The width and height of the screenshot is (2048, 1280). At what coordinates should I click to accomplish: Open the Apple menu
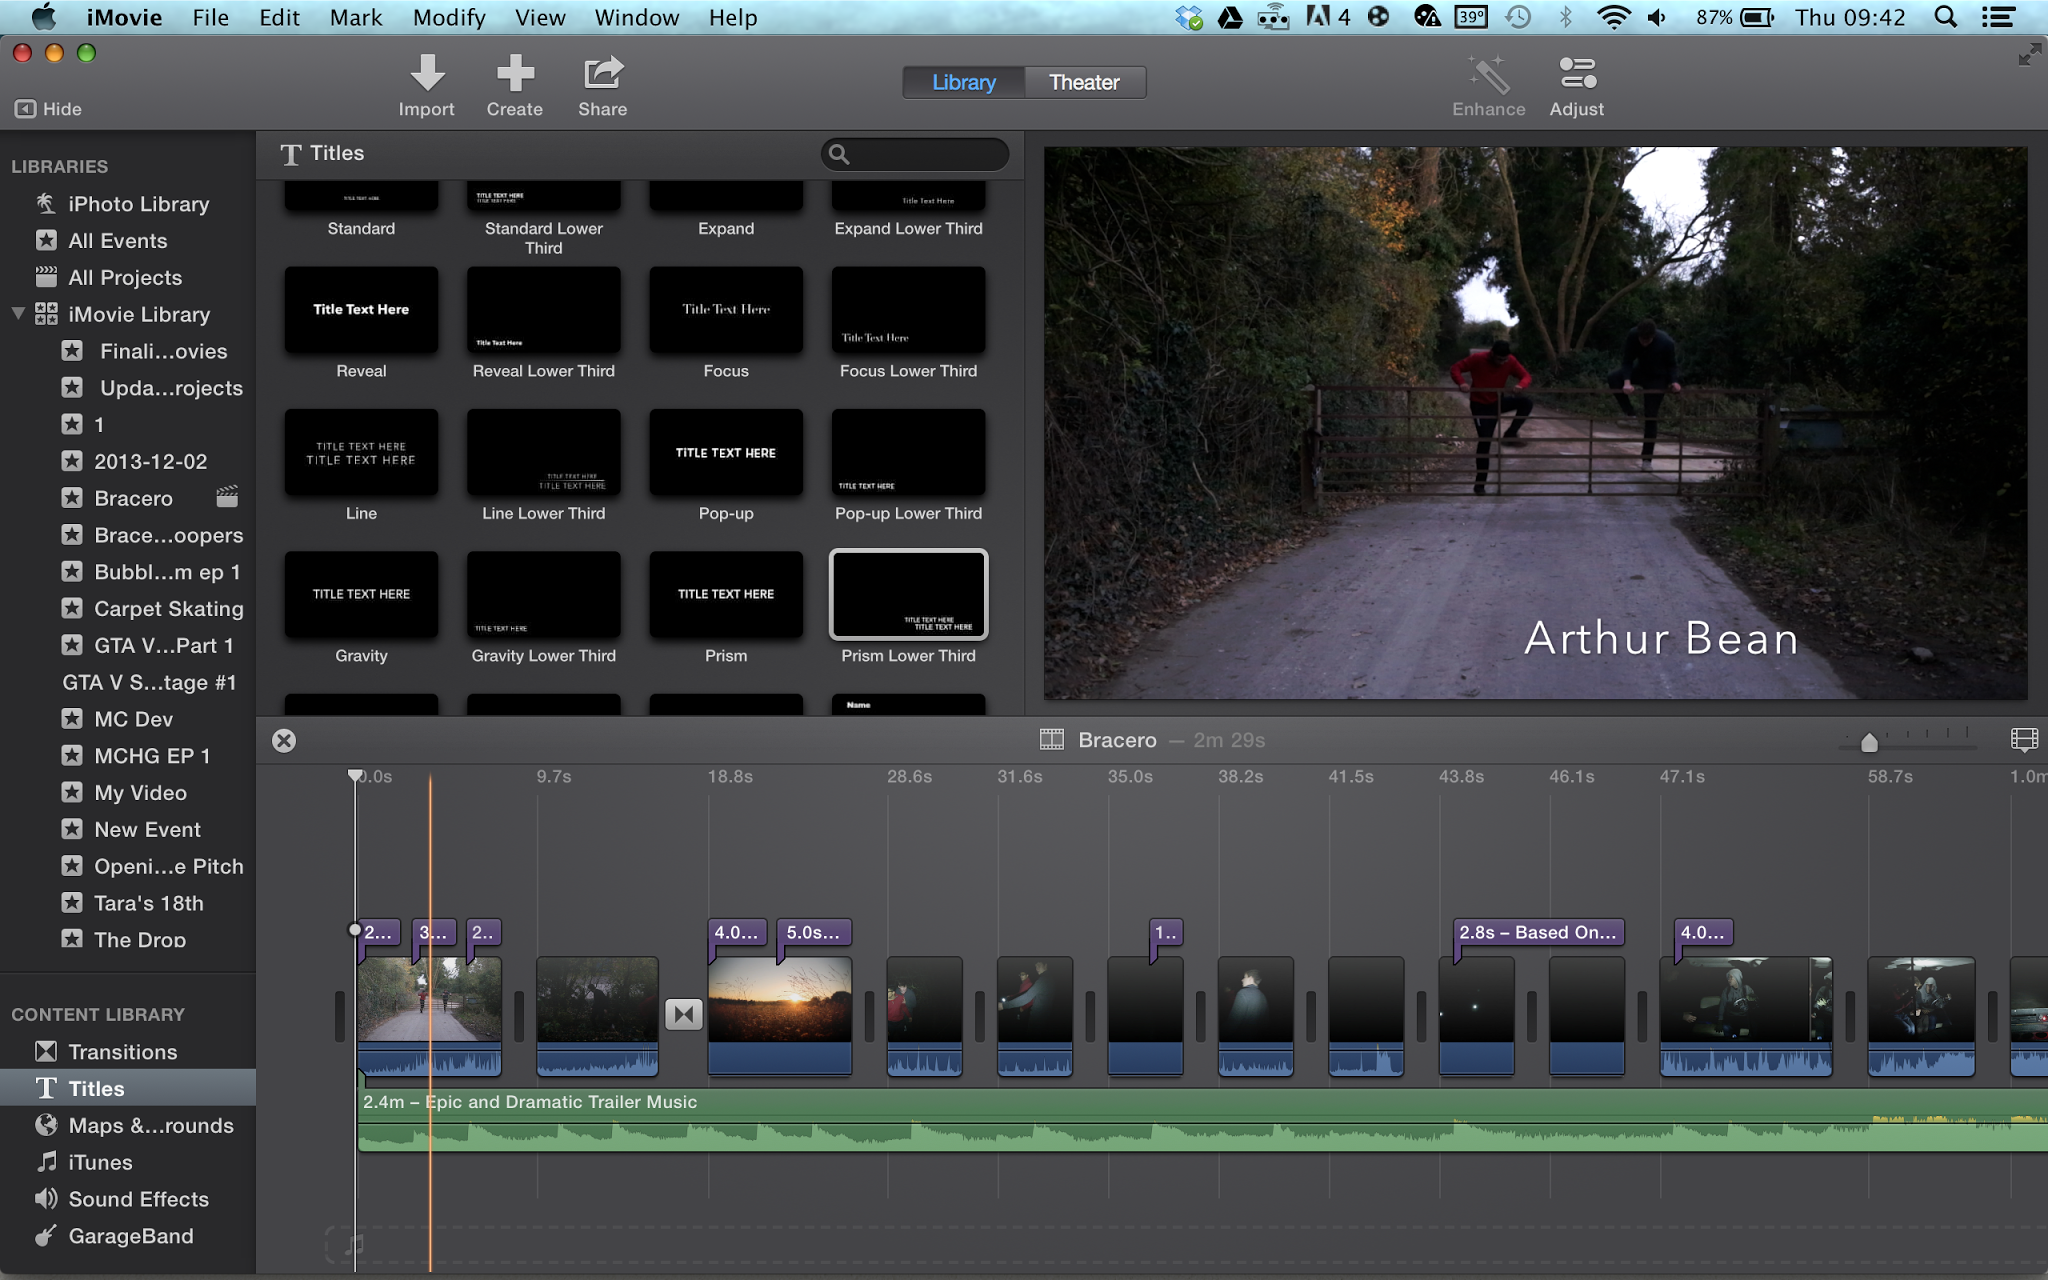44,17
